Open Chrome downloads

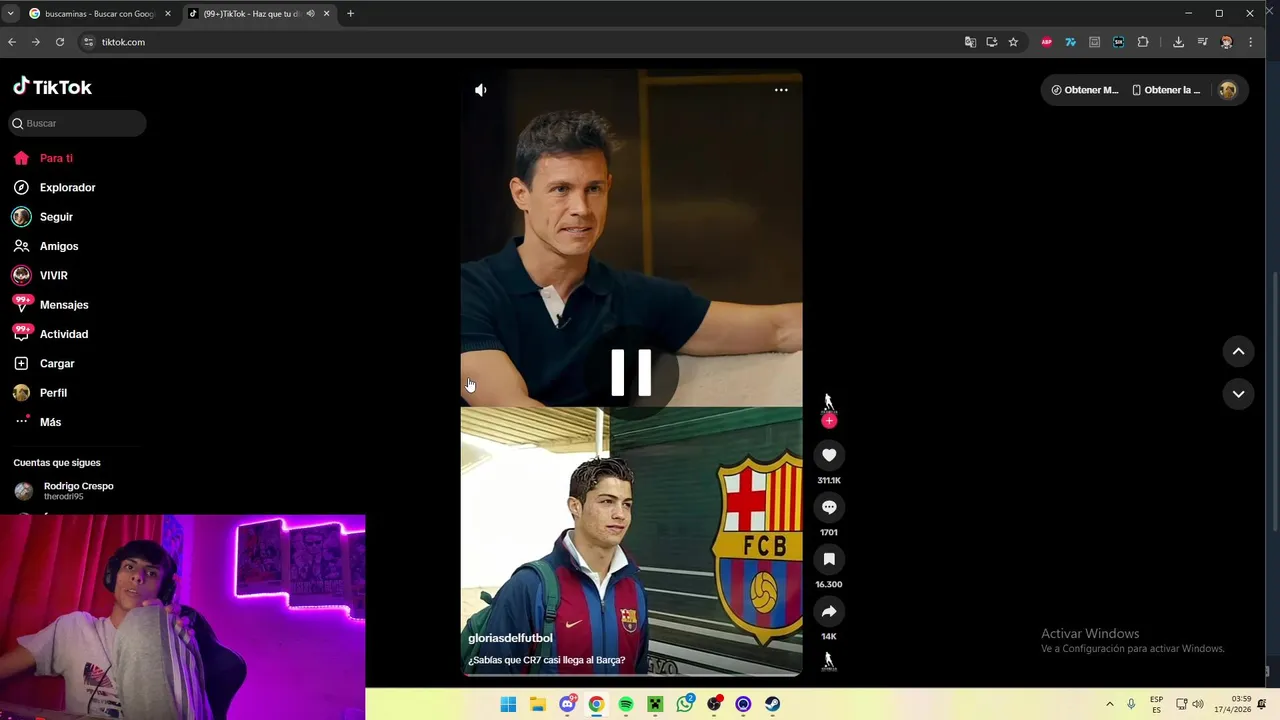tap(1178, 42)
